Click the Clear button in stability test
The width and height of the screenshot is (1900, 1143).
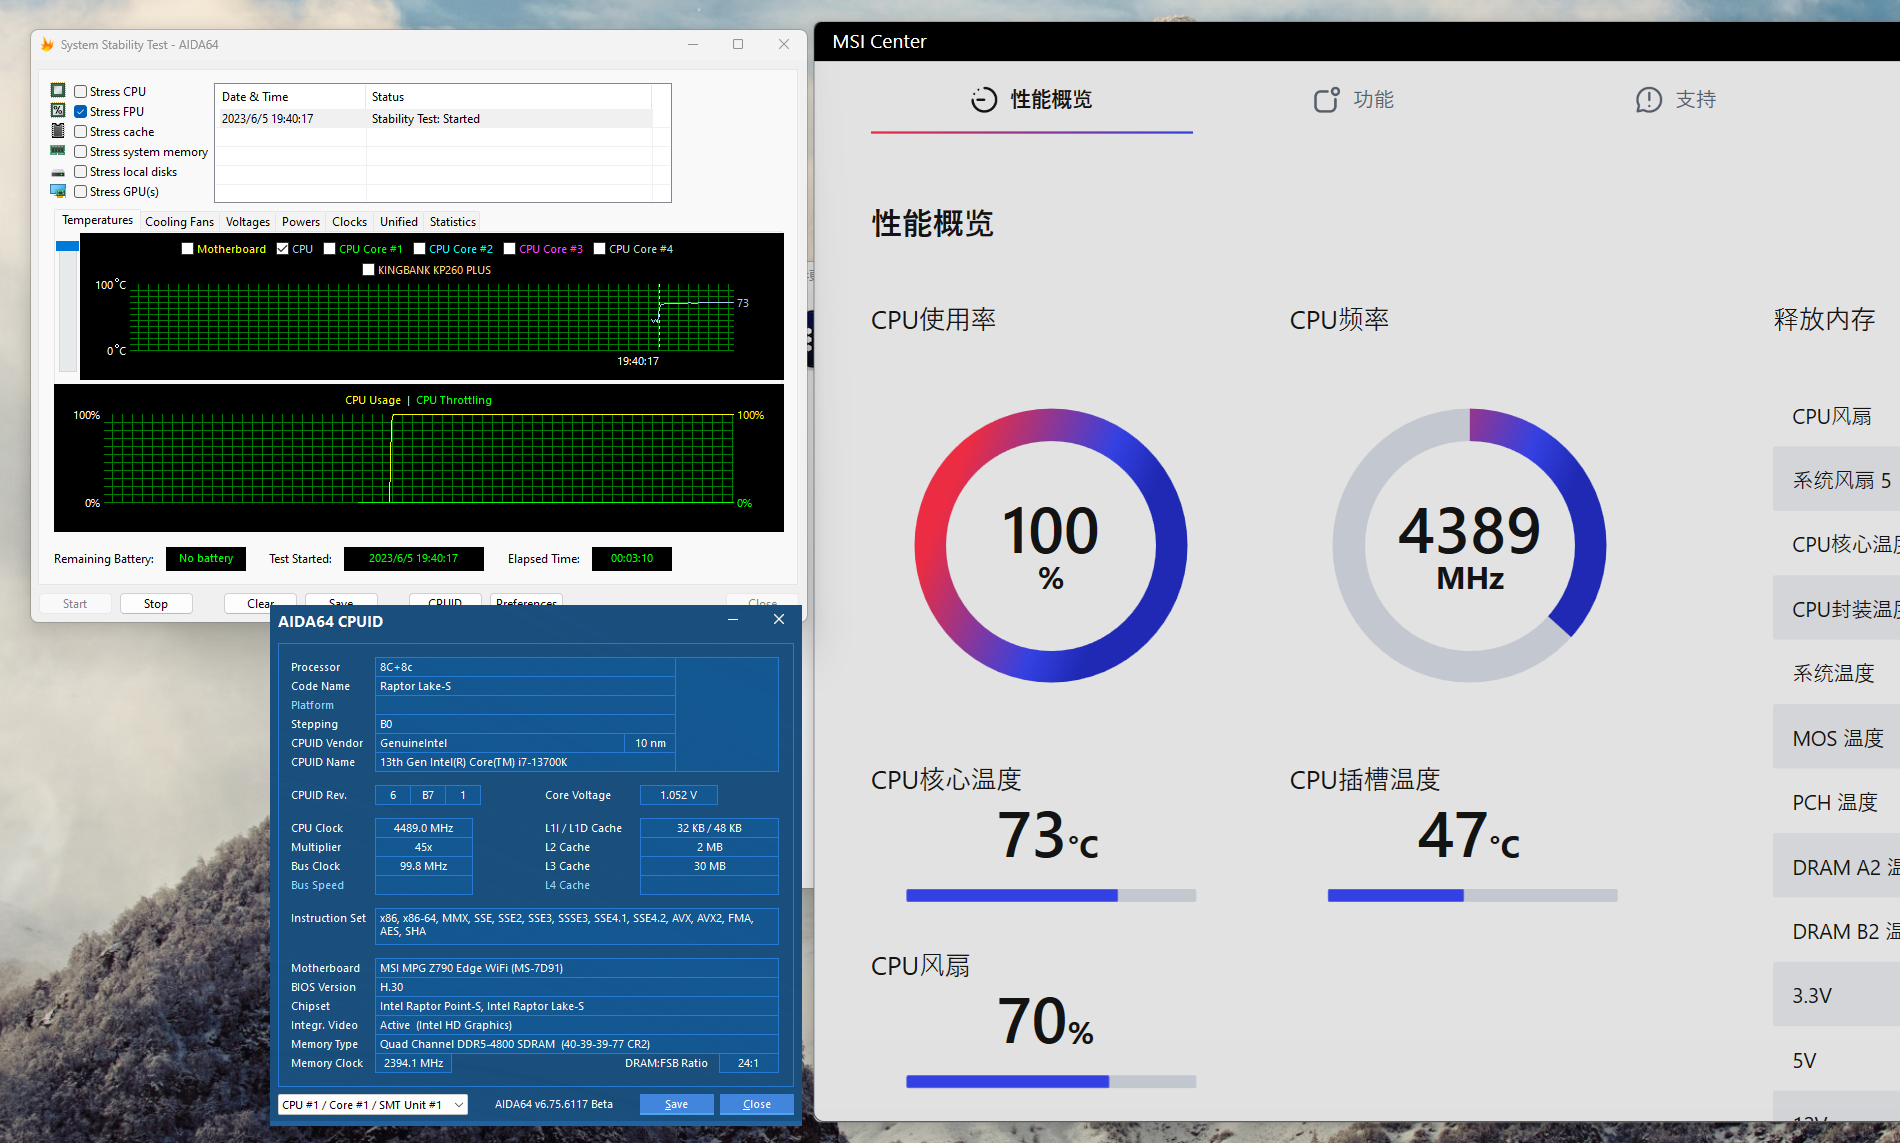pyautogui.click(x=260, y=603)
